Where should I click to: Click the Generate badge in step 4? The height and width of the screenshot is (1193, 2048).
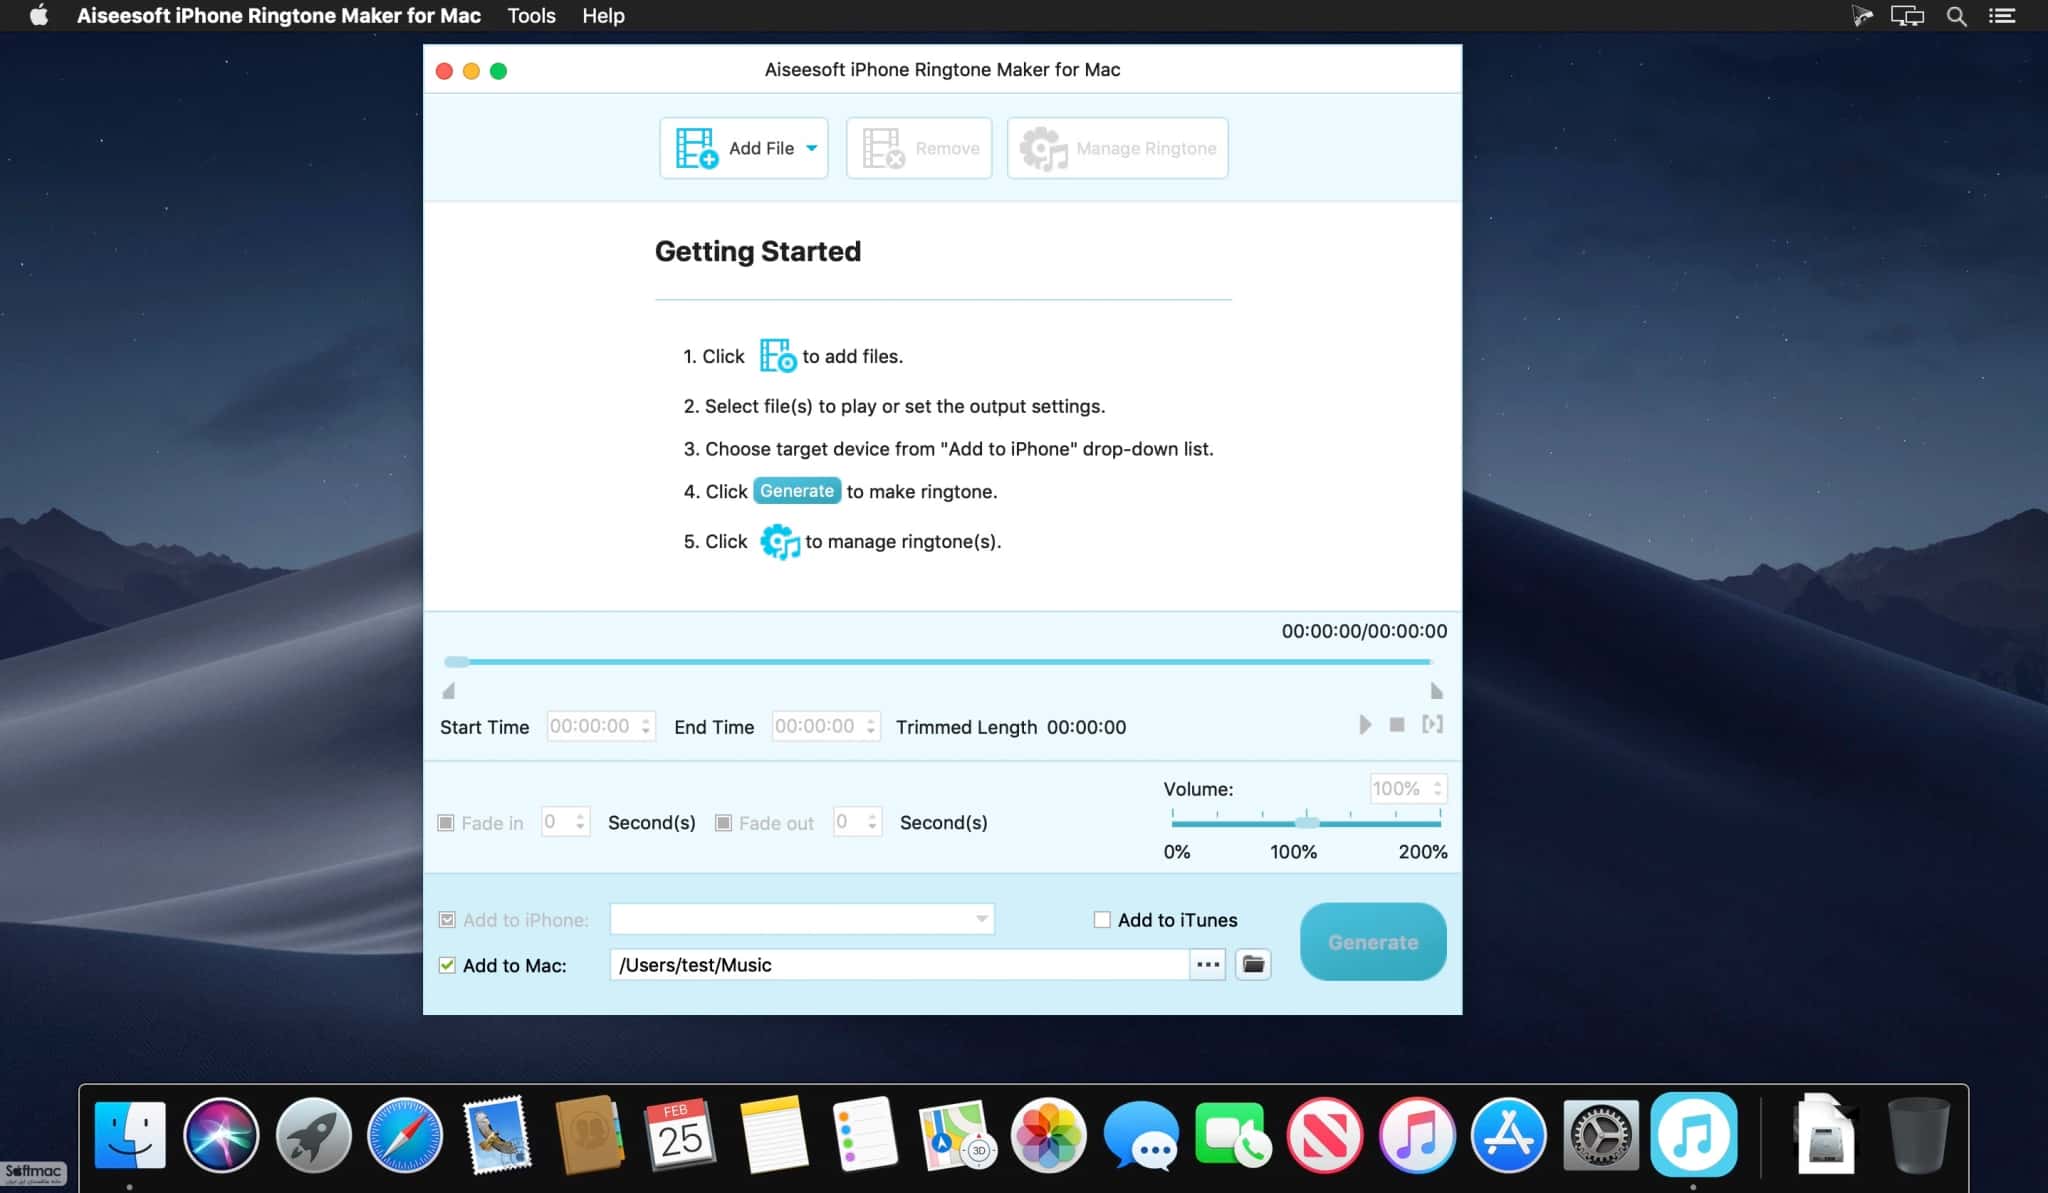797,491
